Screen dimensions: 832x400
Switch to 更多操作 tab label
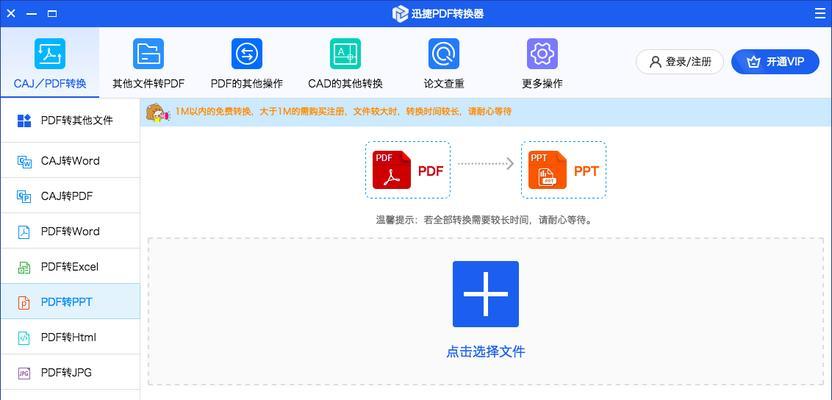(542, 84)
